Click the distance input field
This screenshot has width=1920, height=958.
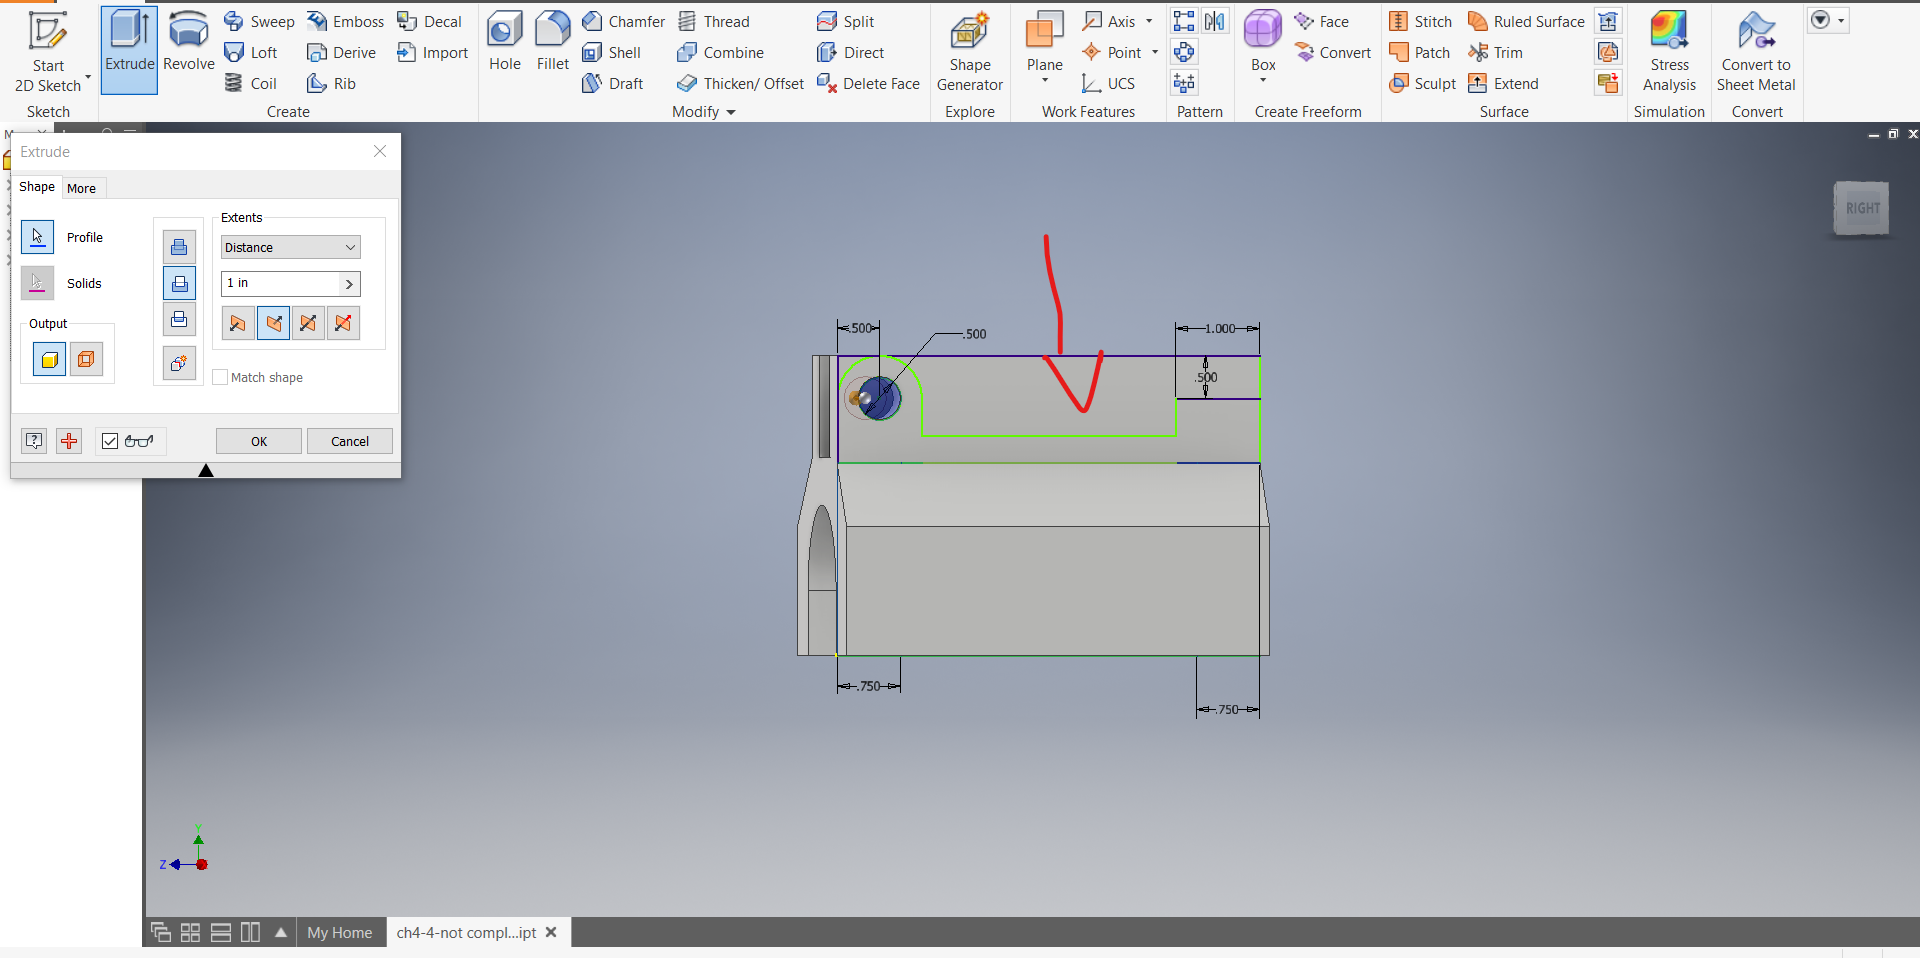[x=280, y=284]
